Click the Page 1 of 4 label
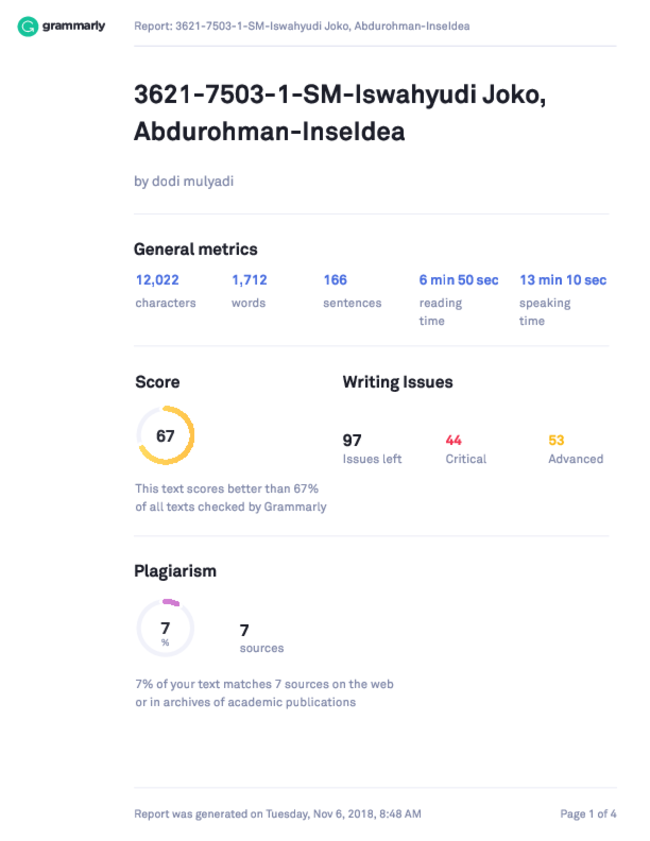This screenshot has height=841, width=650. coord(588,814)
